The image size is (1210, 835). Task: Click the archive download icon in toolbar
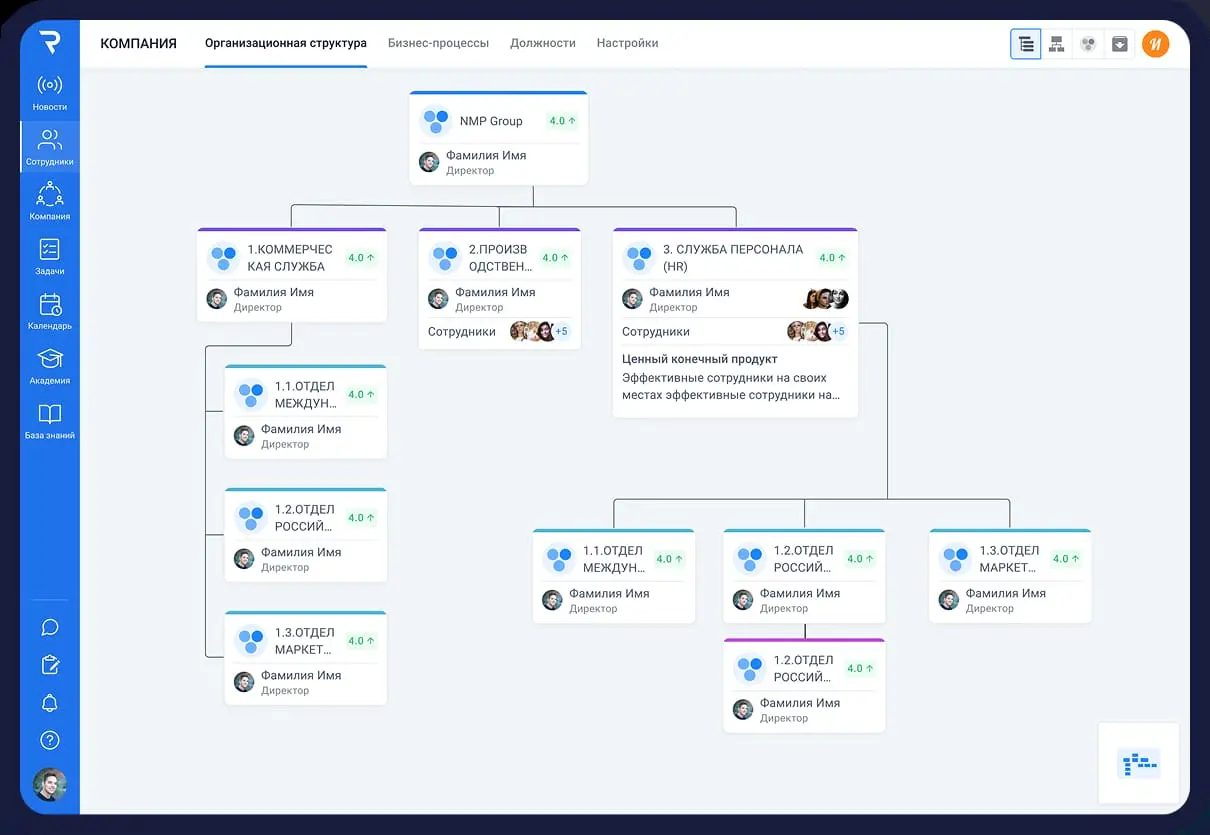[1120, 44]
